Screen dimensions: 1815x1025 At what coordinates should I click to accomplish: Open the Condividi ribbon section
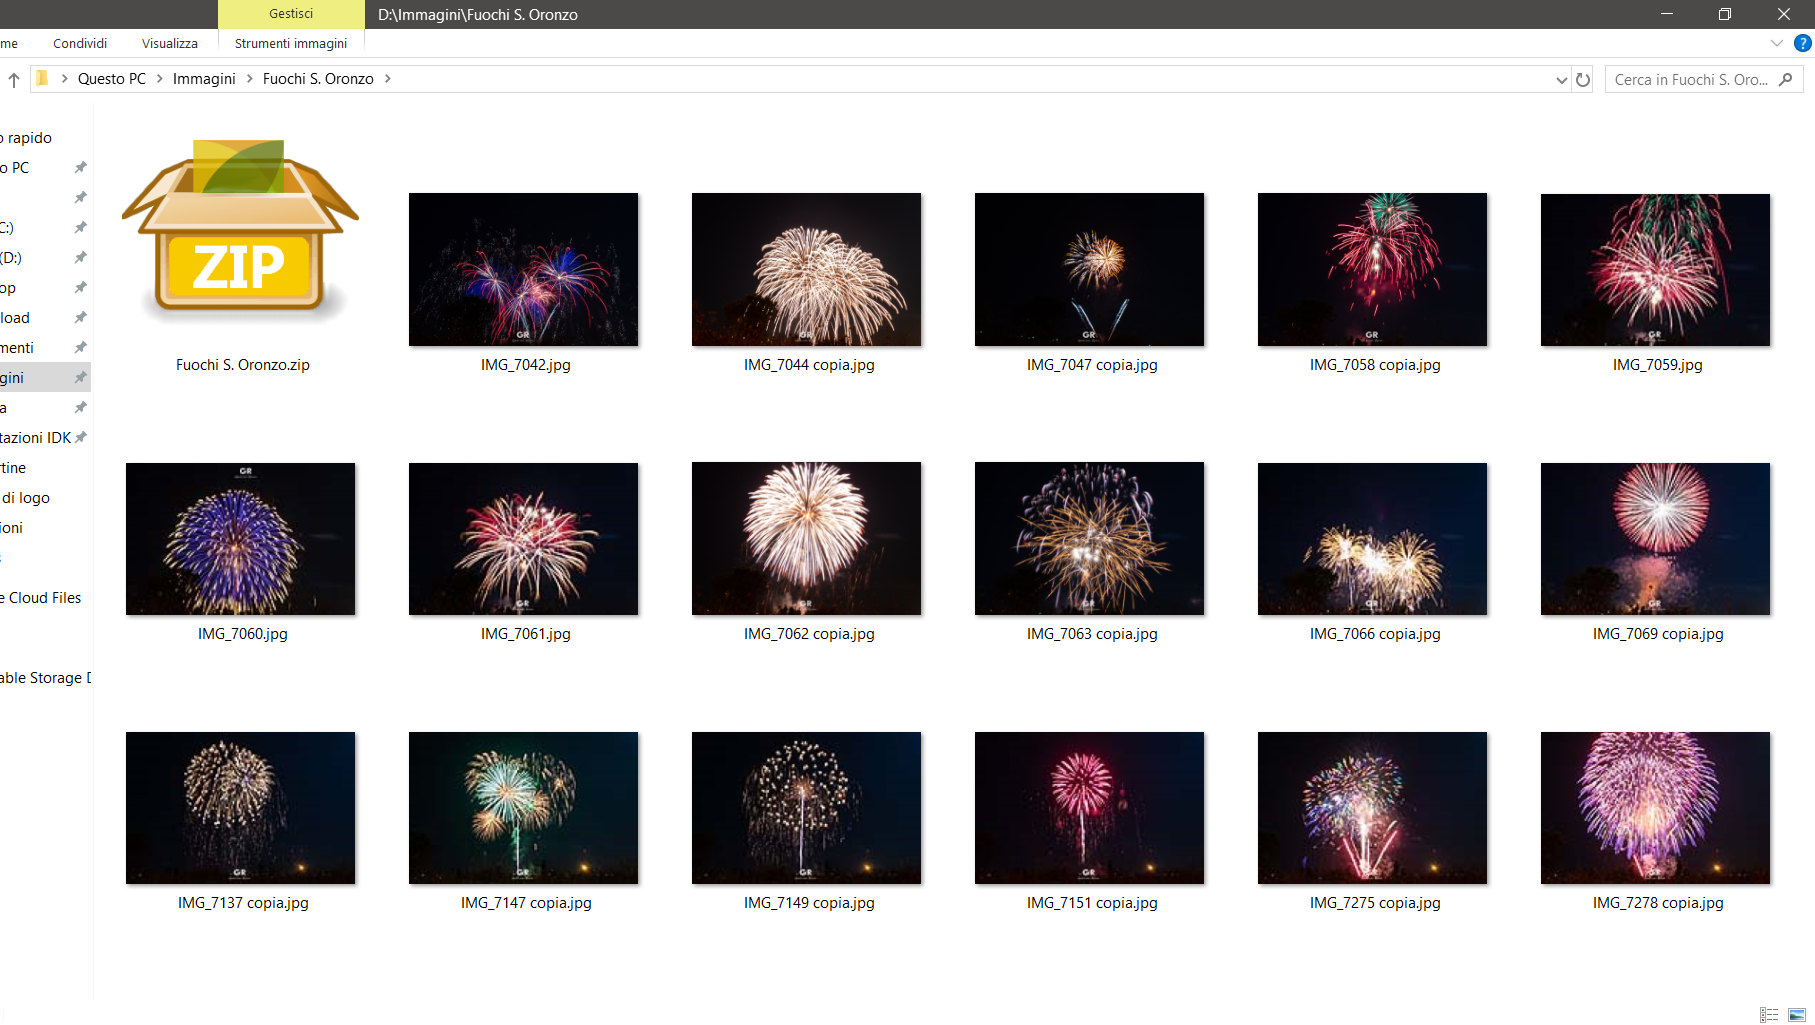pos(80,43)
